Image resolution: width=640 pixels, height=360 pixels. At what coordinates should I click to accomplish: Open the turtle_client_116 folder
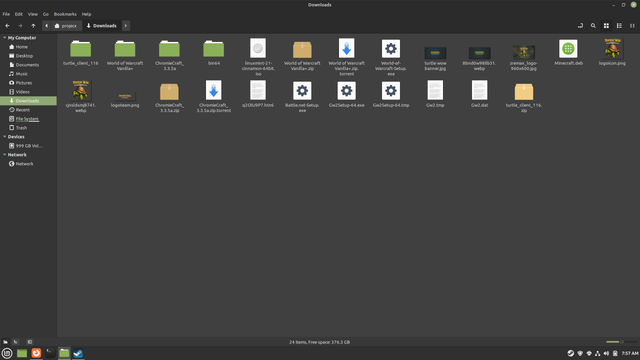(80, 53)
